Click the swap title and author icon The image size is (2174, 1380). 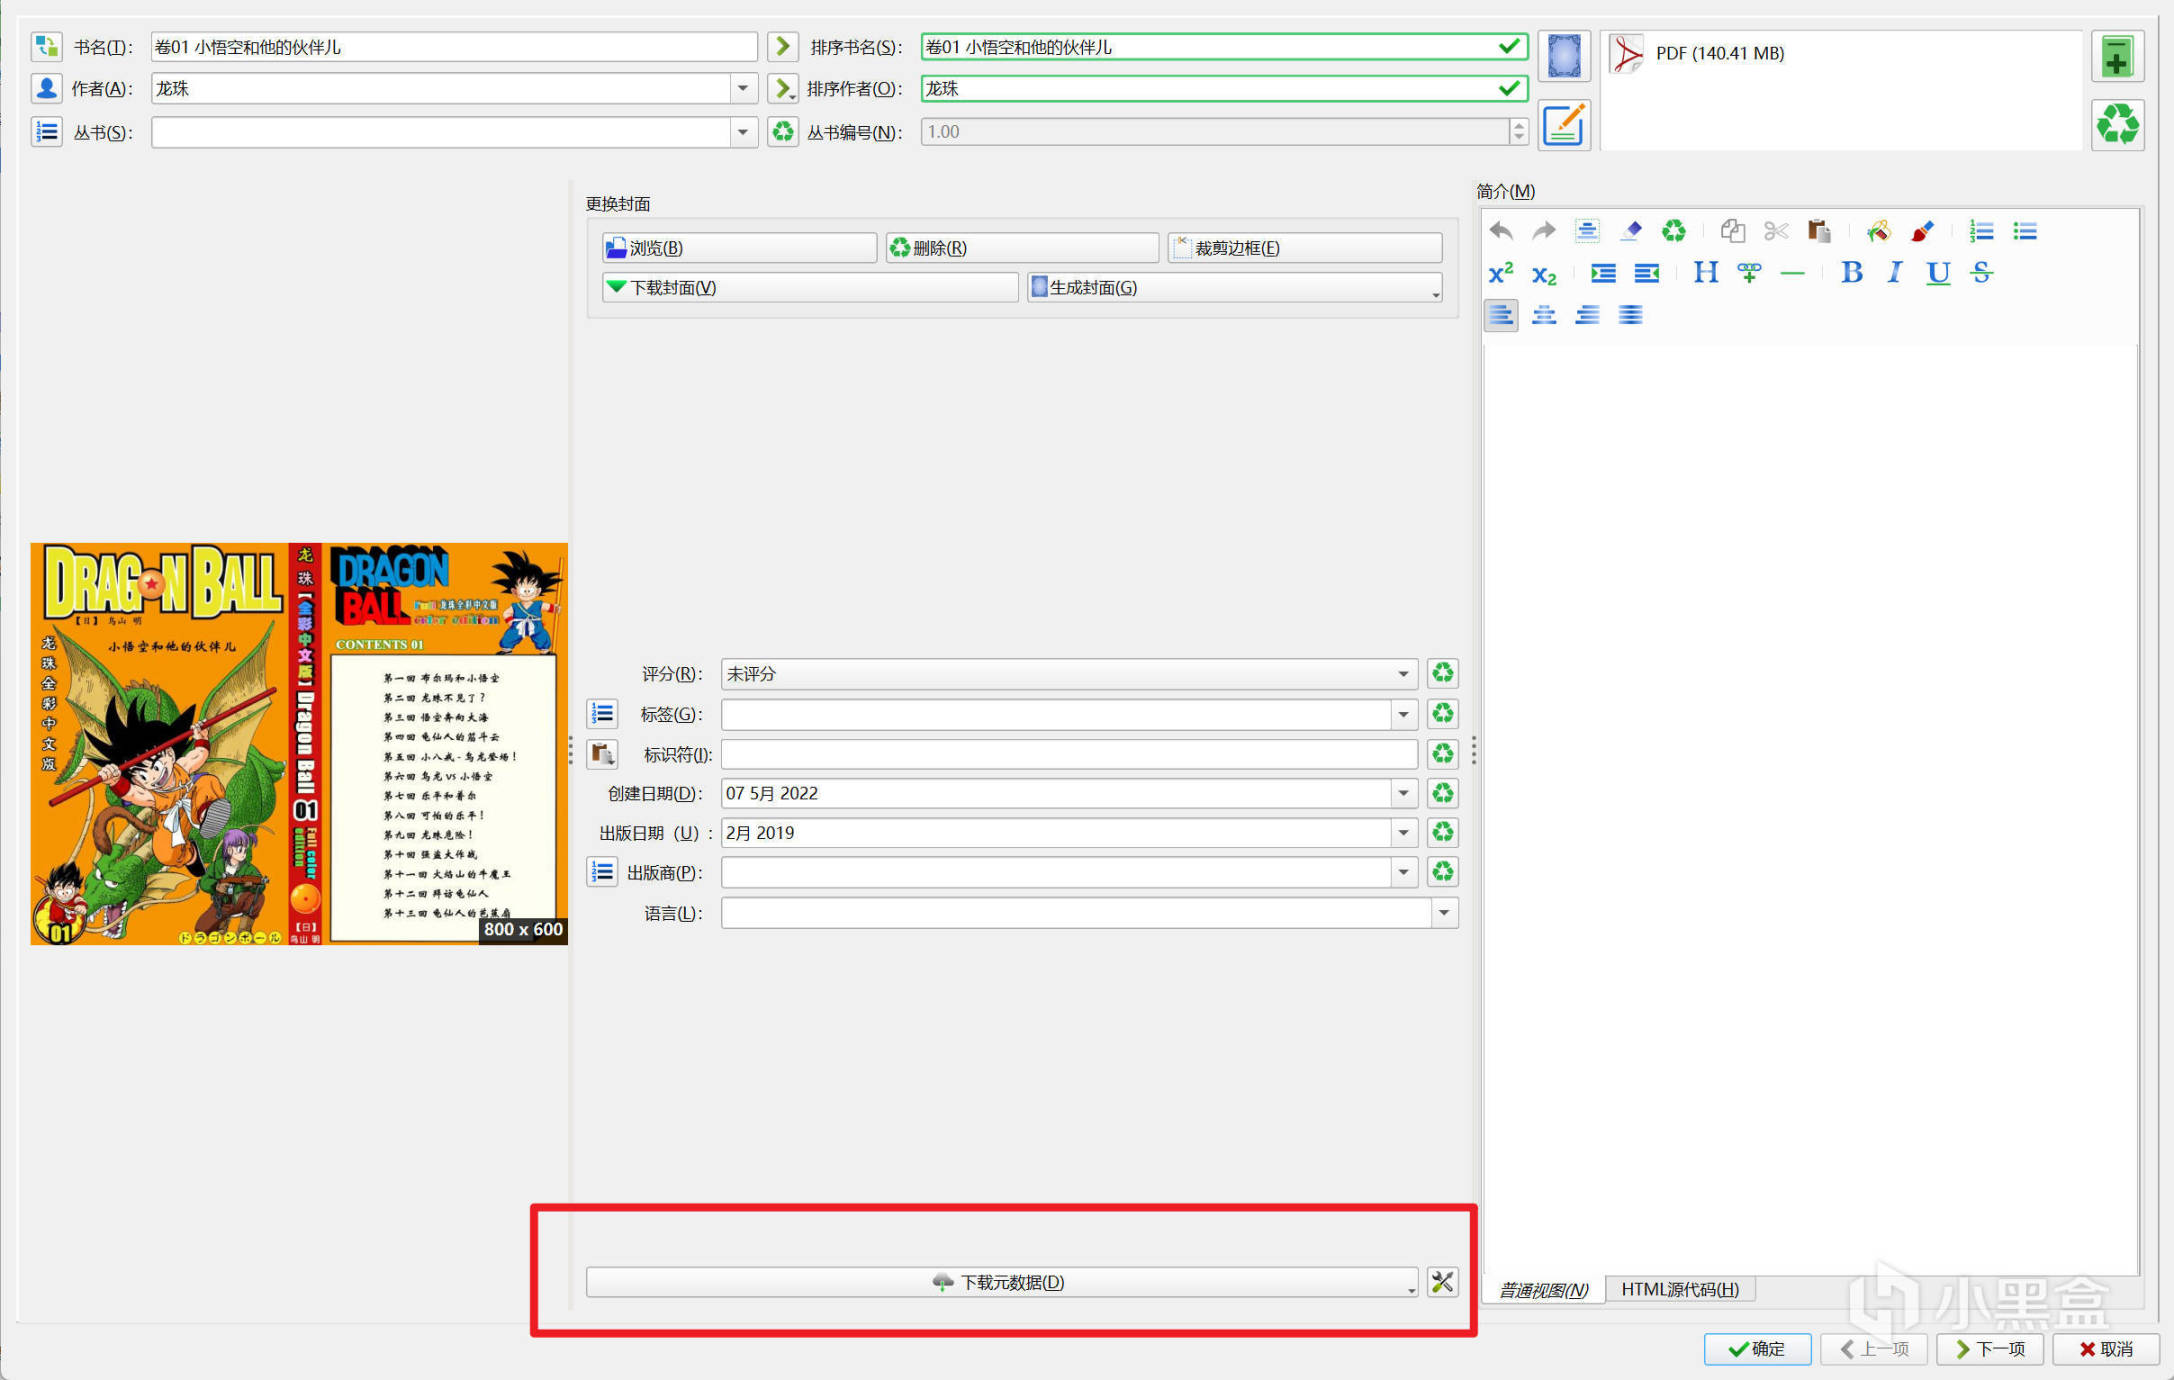46,46
